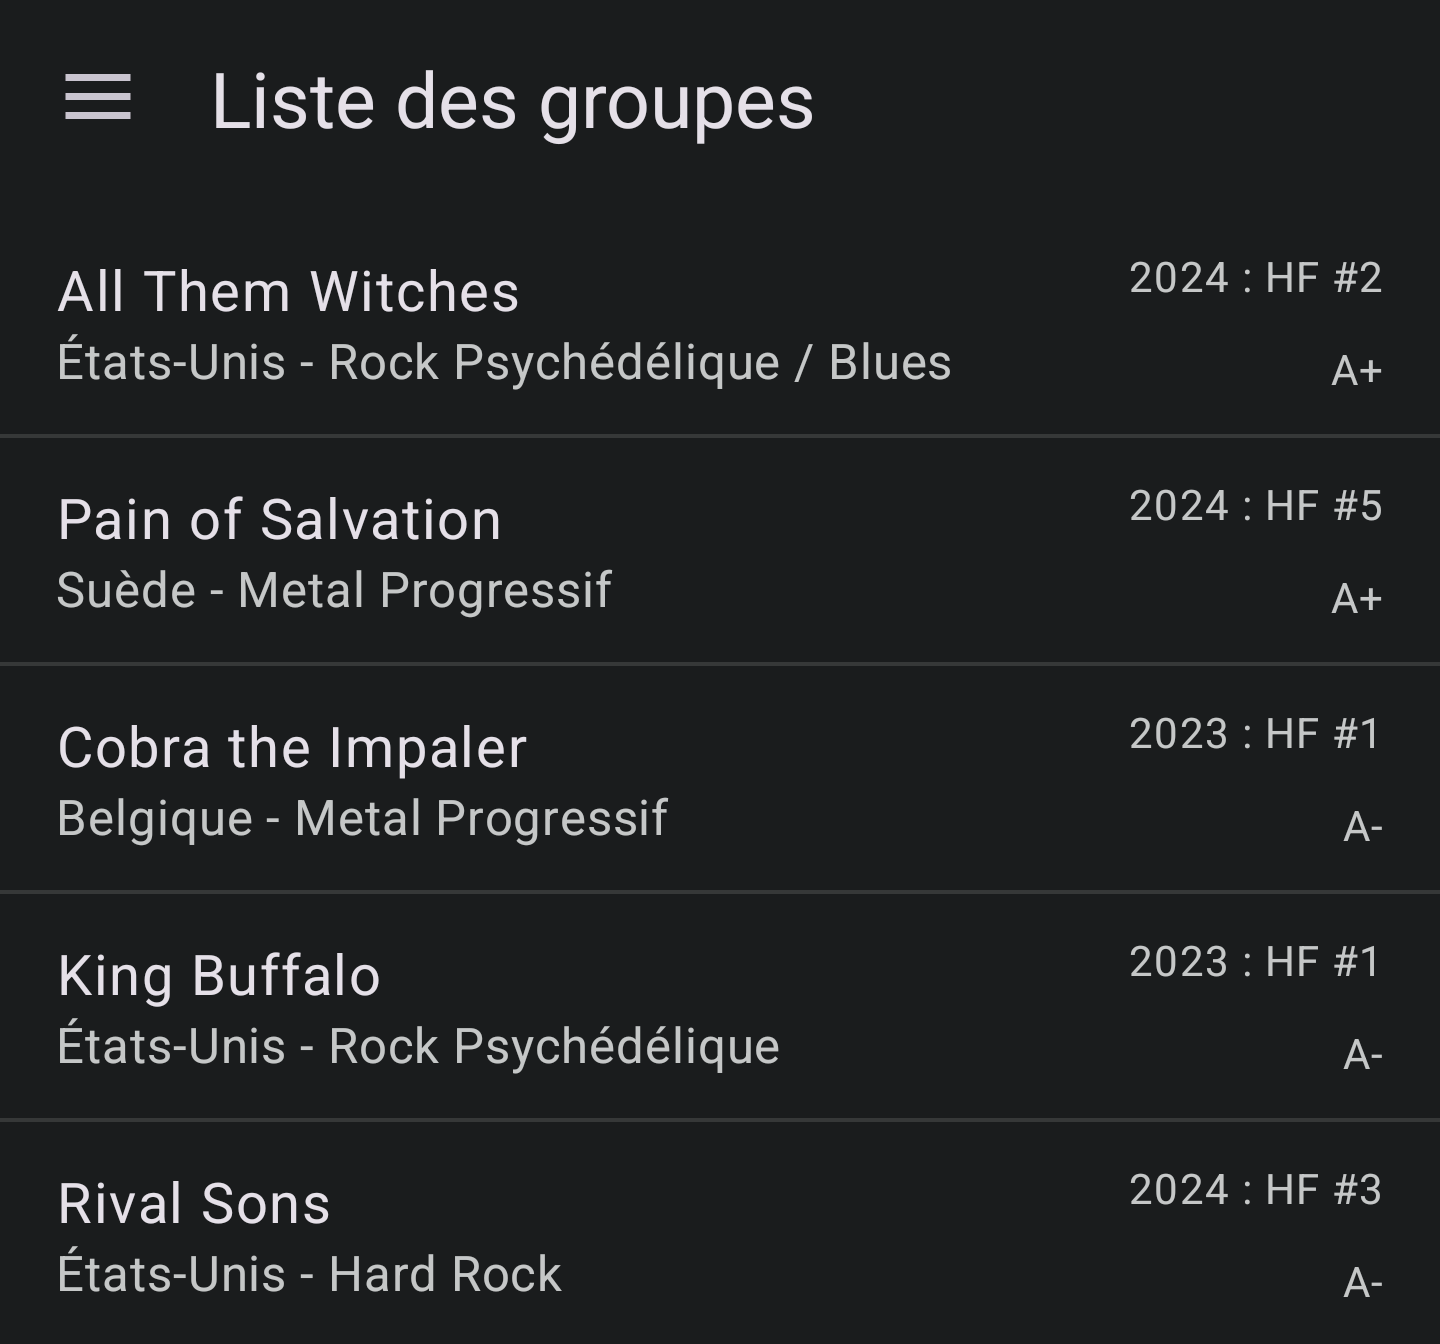Click King Buffalo's "2023 : HF #1" label

(1255, 962)
